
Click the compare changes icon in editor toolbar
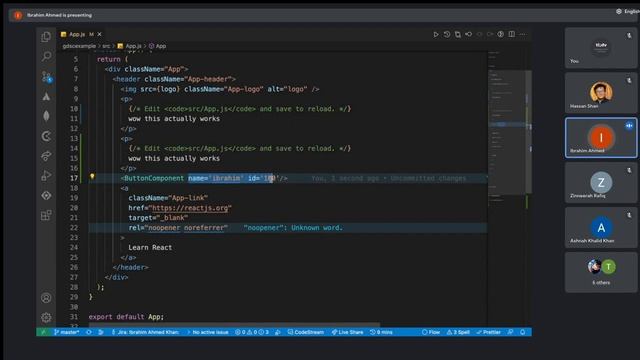[458, 34]
